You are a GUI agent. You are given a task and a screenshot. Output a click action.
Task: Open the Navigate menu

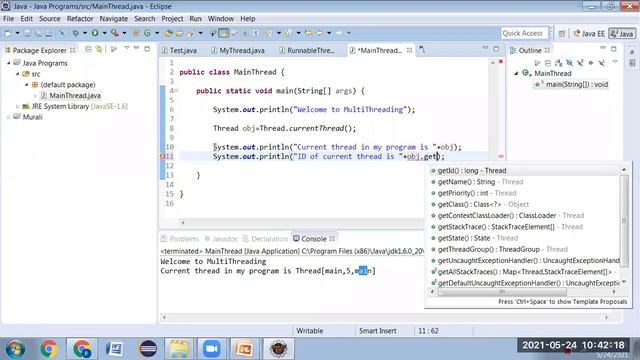coord(113,19)
